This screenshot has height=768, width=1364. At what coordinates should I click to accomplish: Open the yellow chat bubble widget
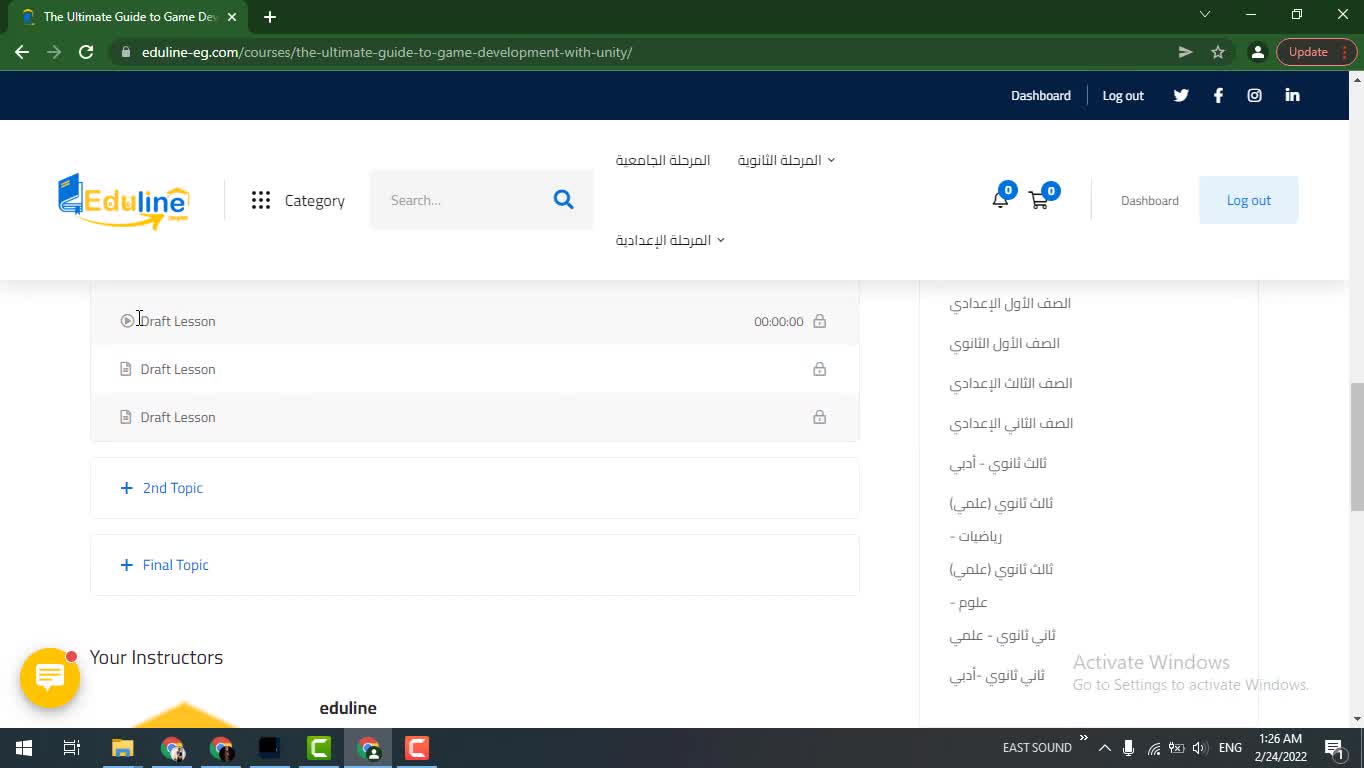(x=49, y=678)
